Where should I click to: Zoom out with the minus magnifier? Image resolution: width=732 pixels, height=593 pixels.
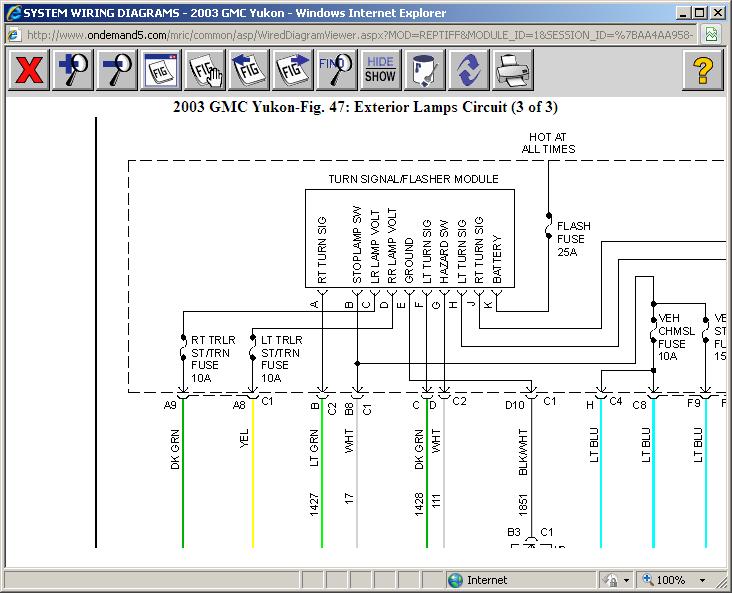point(117,70)
